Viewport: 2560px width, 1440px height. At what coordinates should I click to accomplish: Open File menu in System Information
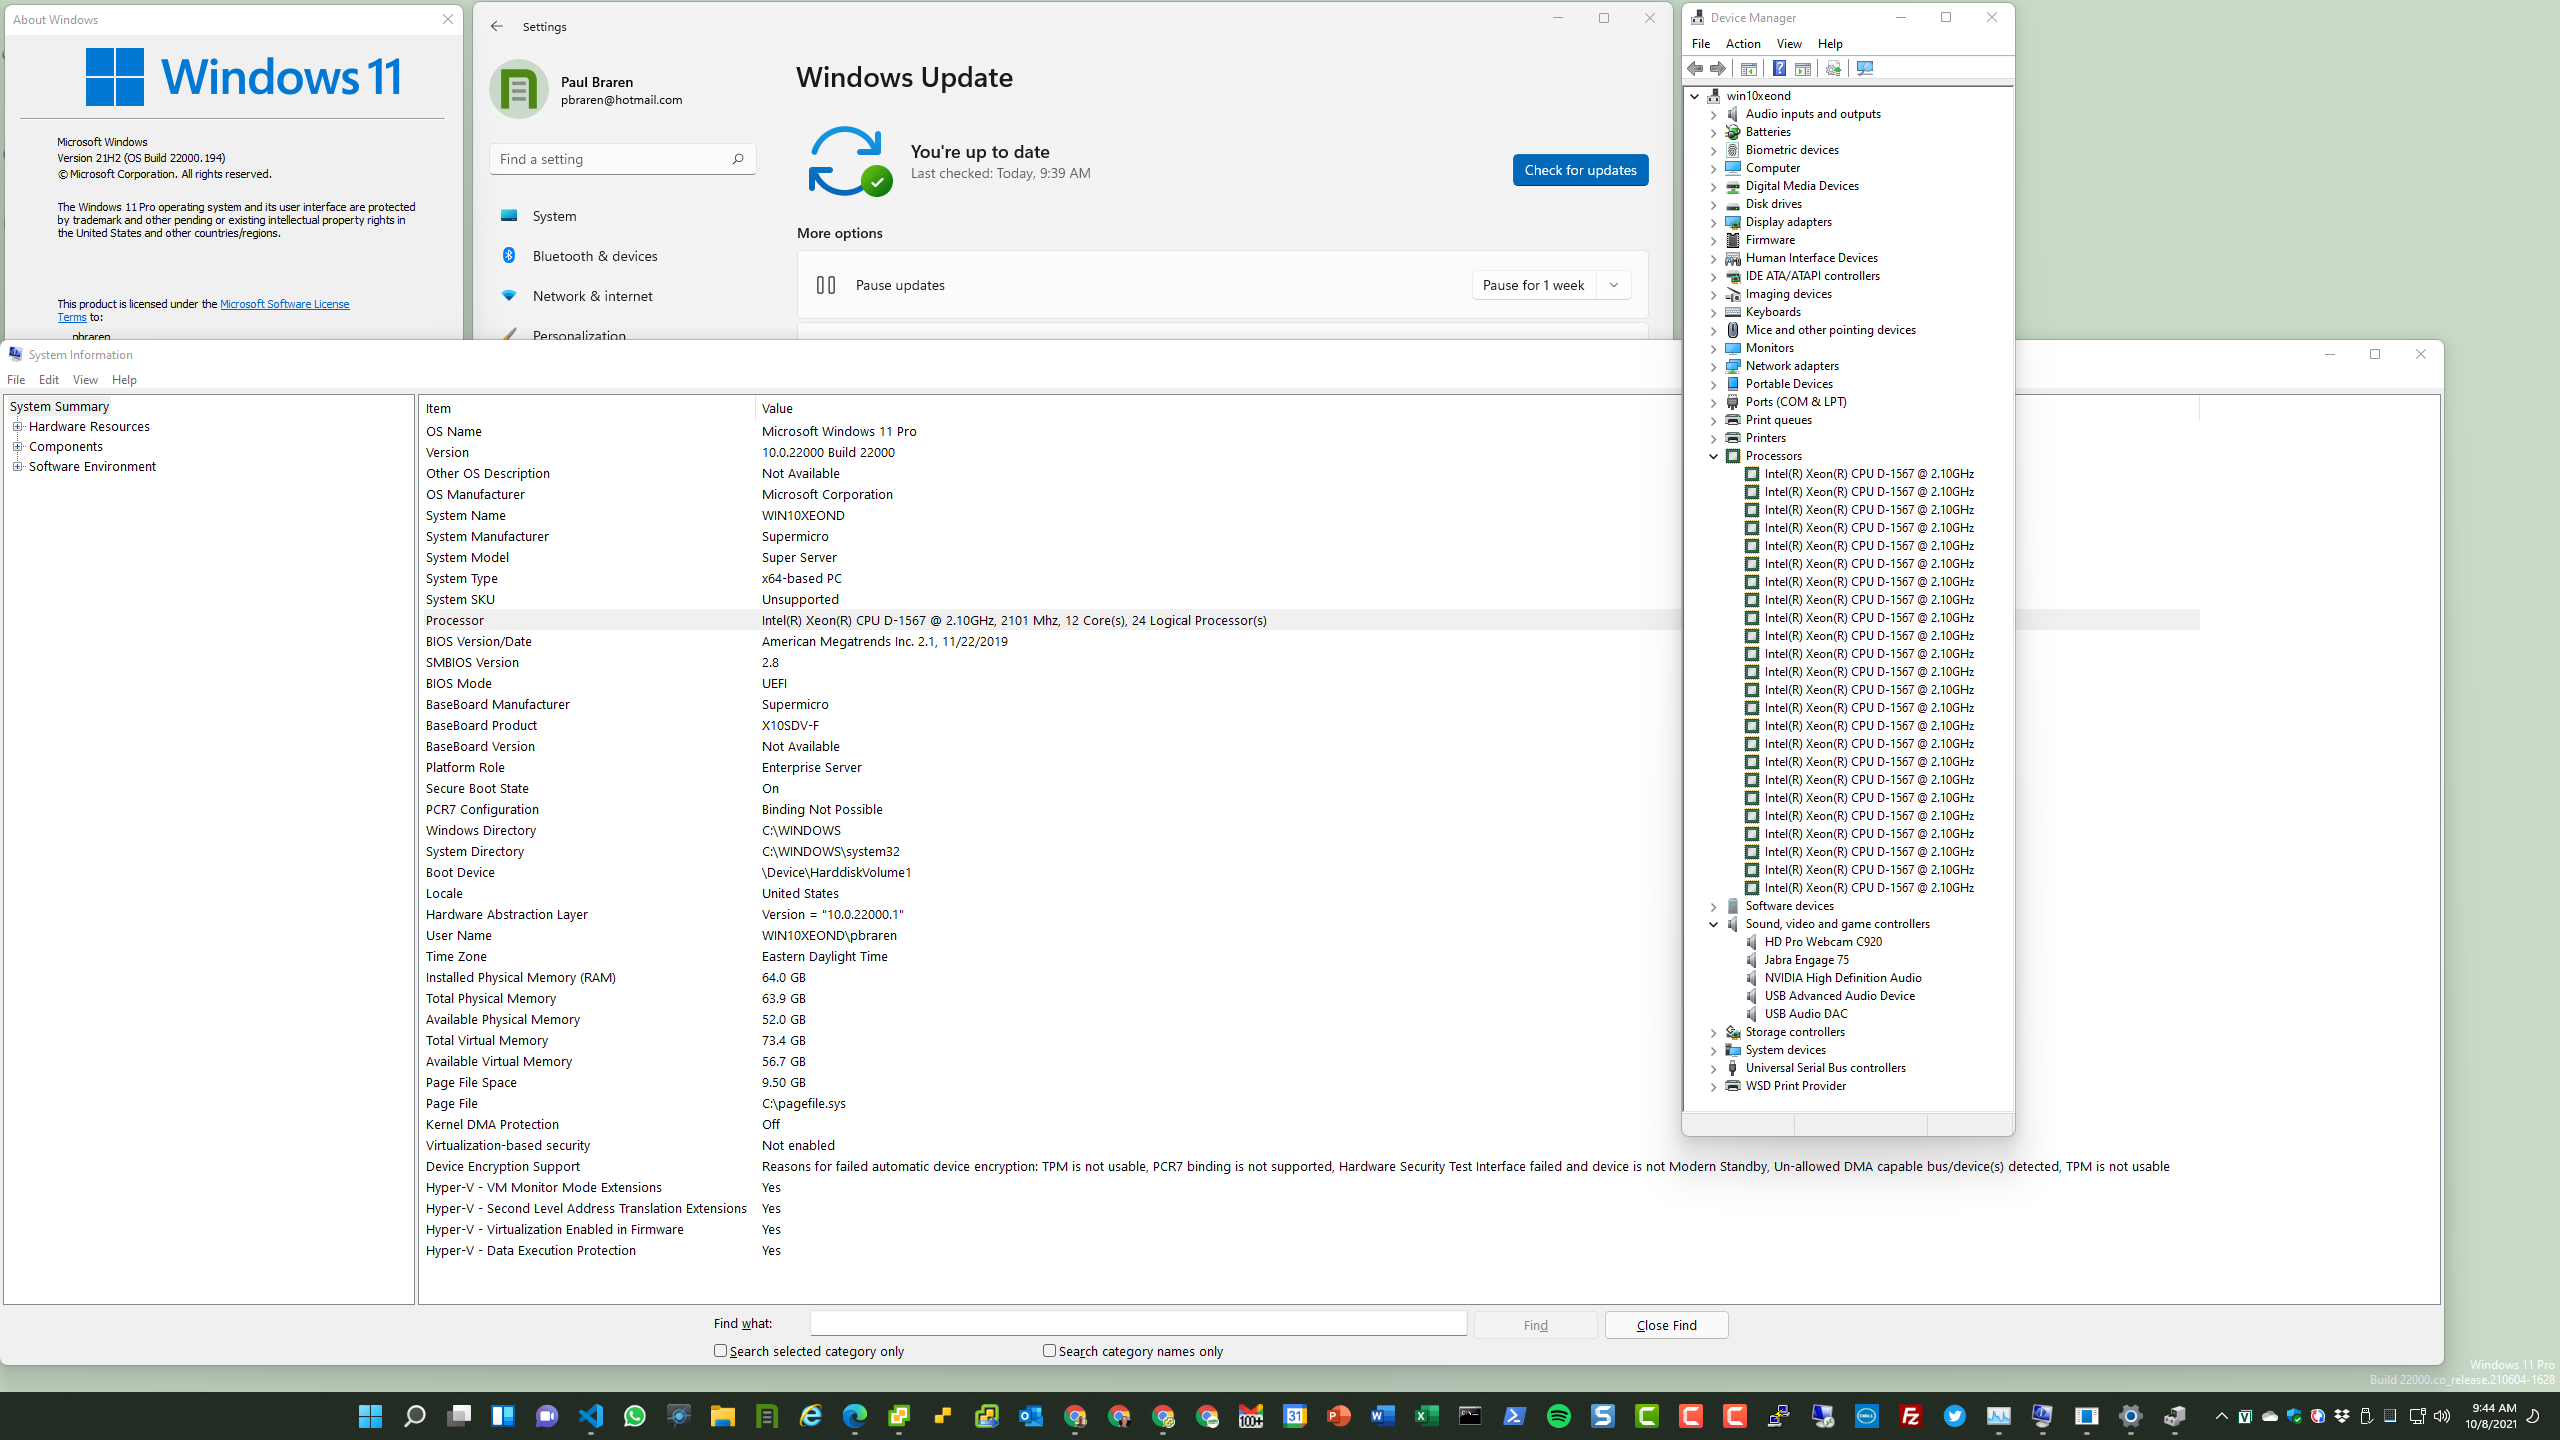pos(16,380)
